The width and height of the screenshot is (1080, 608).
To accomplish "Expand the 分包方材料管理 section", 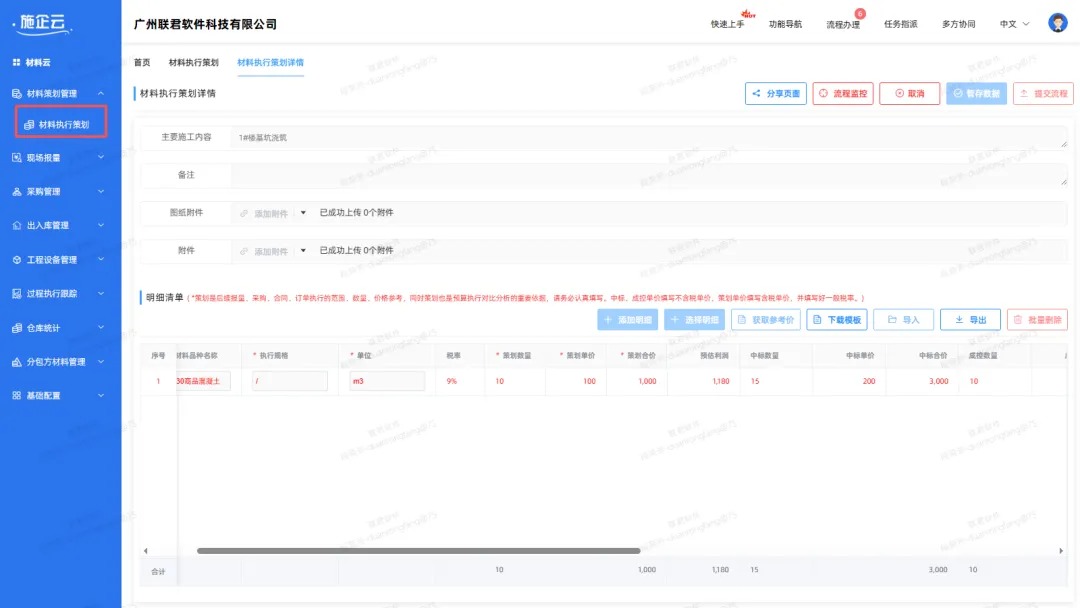I will pos(60,361).
